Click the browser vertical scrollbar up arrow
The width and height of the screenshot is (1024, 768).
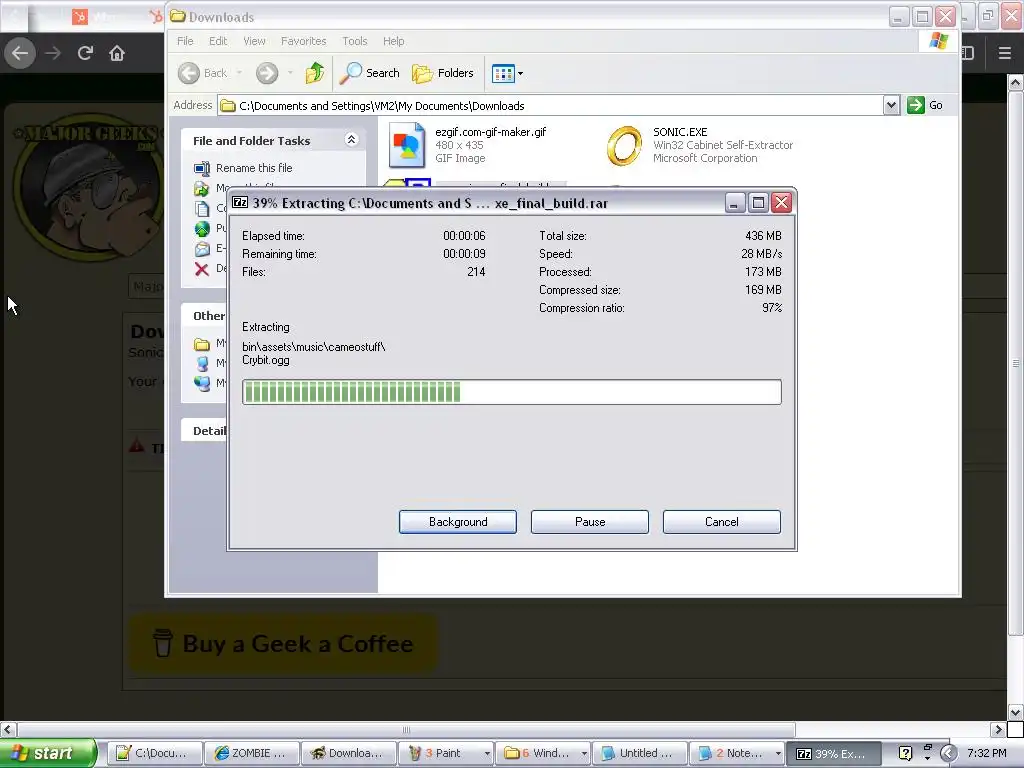click(1016, 83)
